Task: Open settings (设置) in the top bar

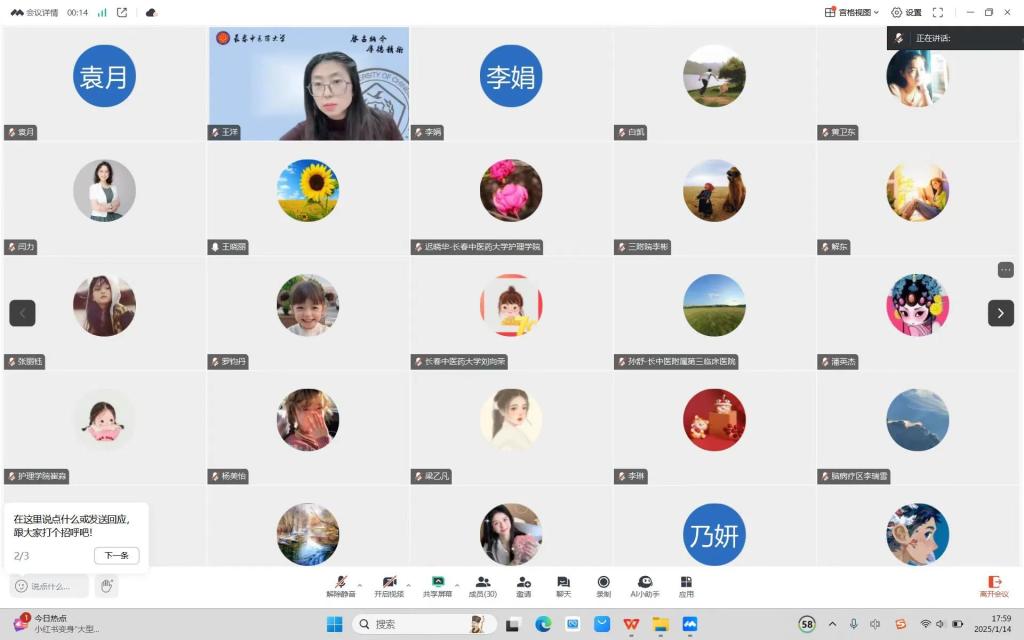Action: coord(906,12)
